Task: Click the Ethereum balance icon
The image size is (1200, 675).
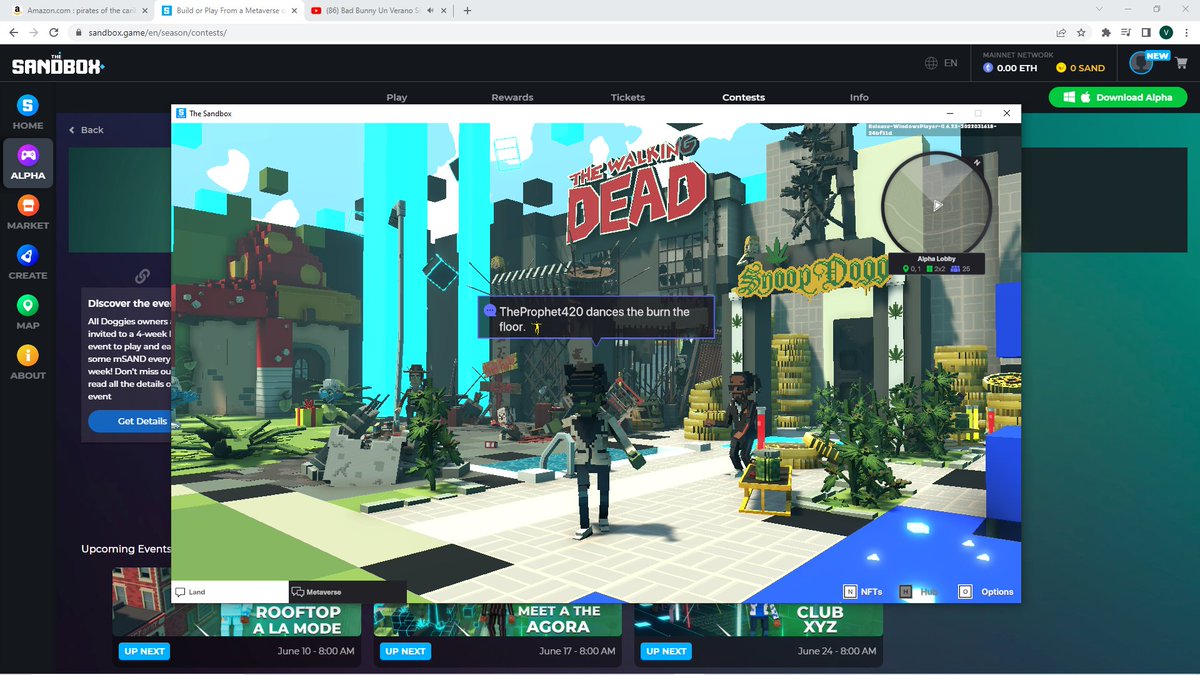Action: (988, 68)
